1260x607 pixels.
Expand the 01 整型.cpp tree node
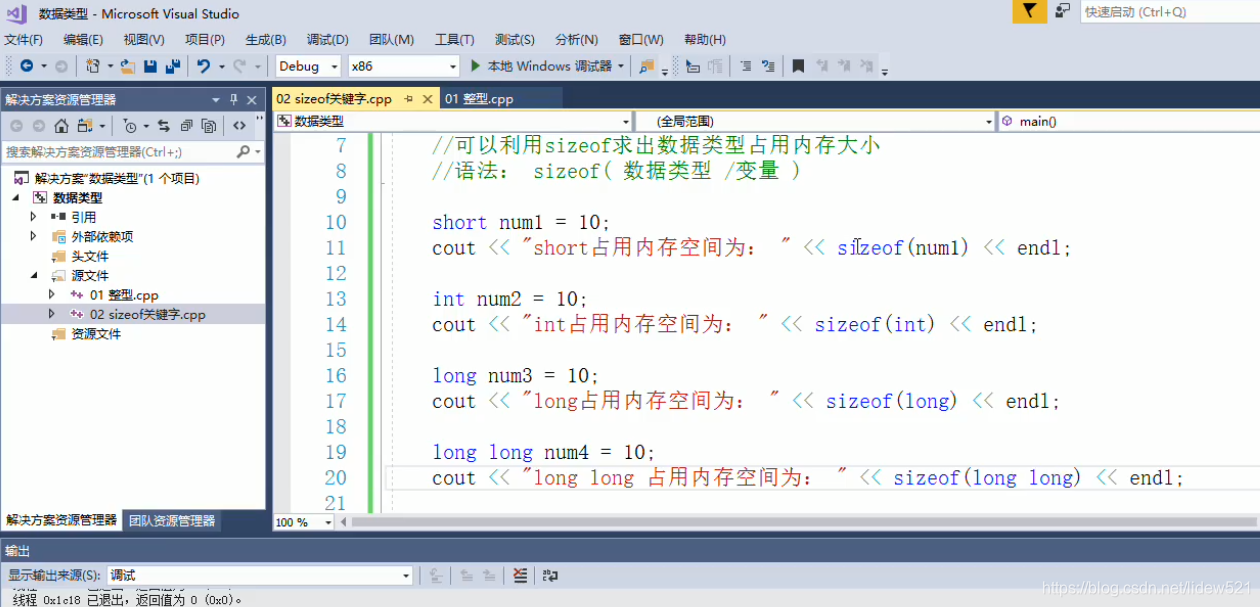53,295
